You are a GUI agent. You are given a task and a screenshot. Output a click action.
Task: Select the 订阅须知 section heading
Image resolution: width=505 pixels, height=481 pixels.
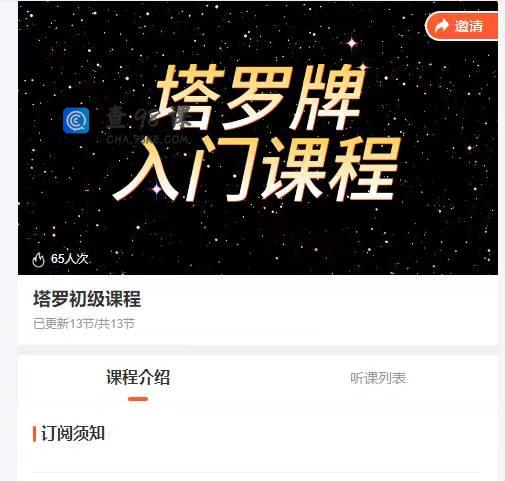coord(73,433)
